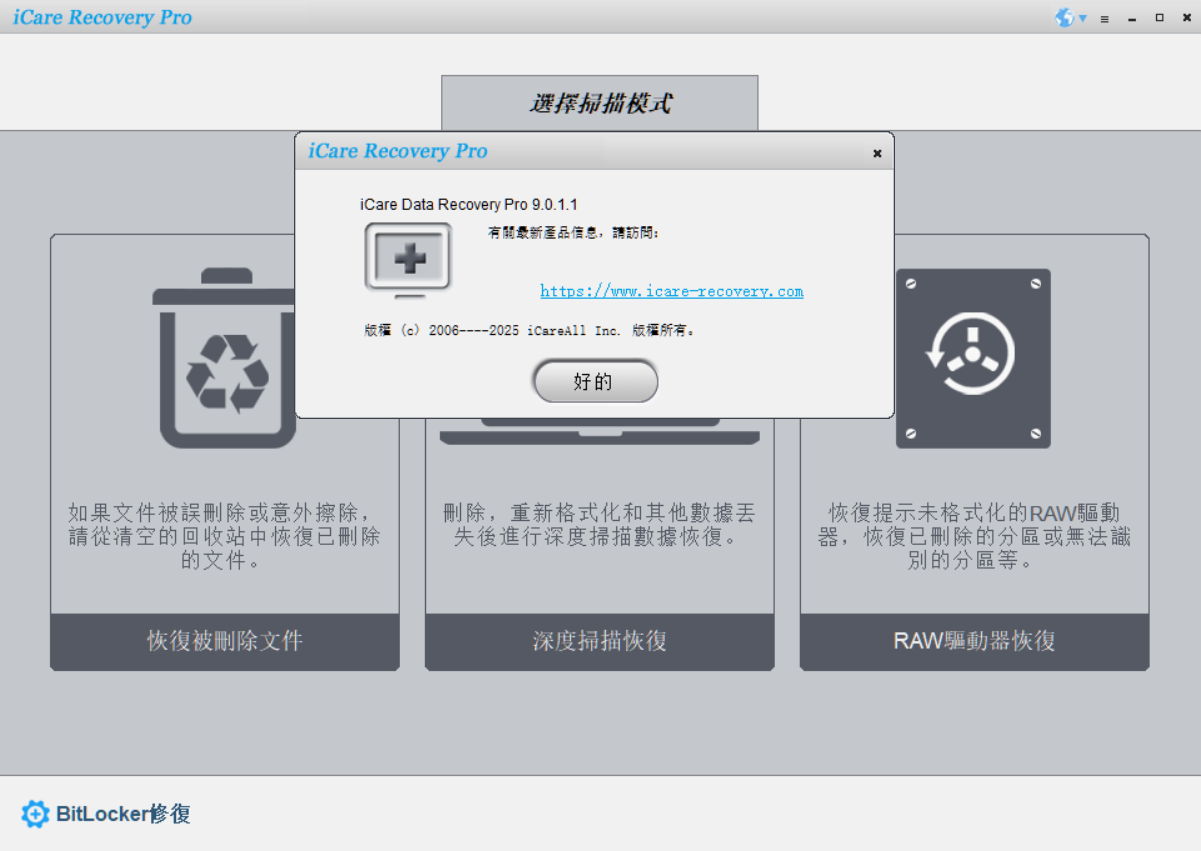
Task: Maximize the iCare Recovery Pro main window
Action: (1159, 18)
